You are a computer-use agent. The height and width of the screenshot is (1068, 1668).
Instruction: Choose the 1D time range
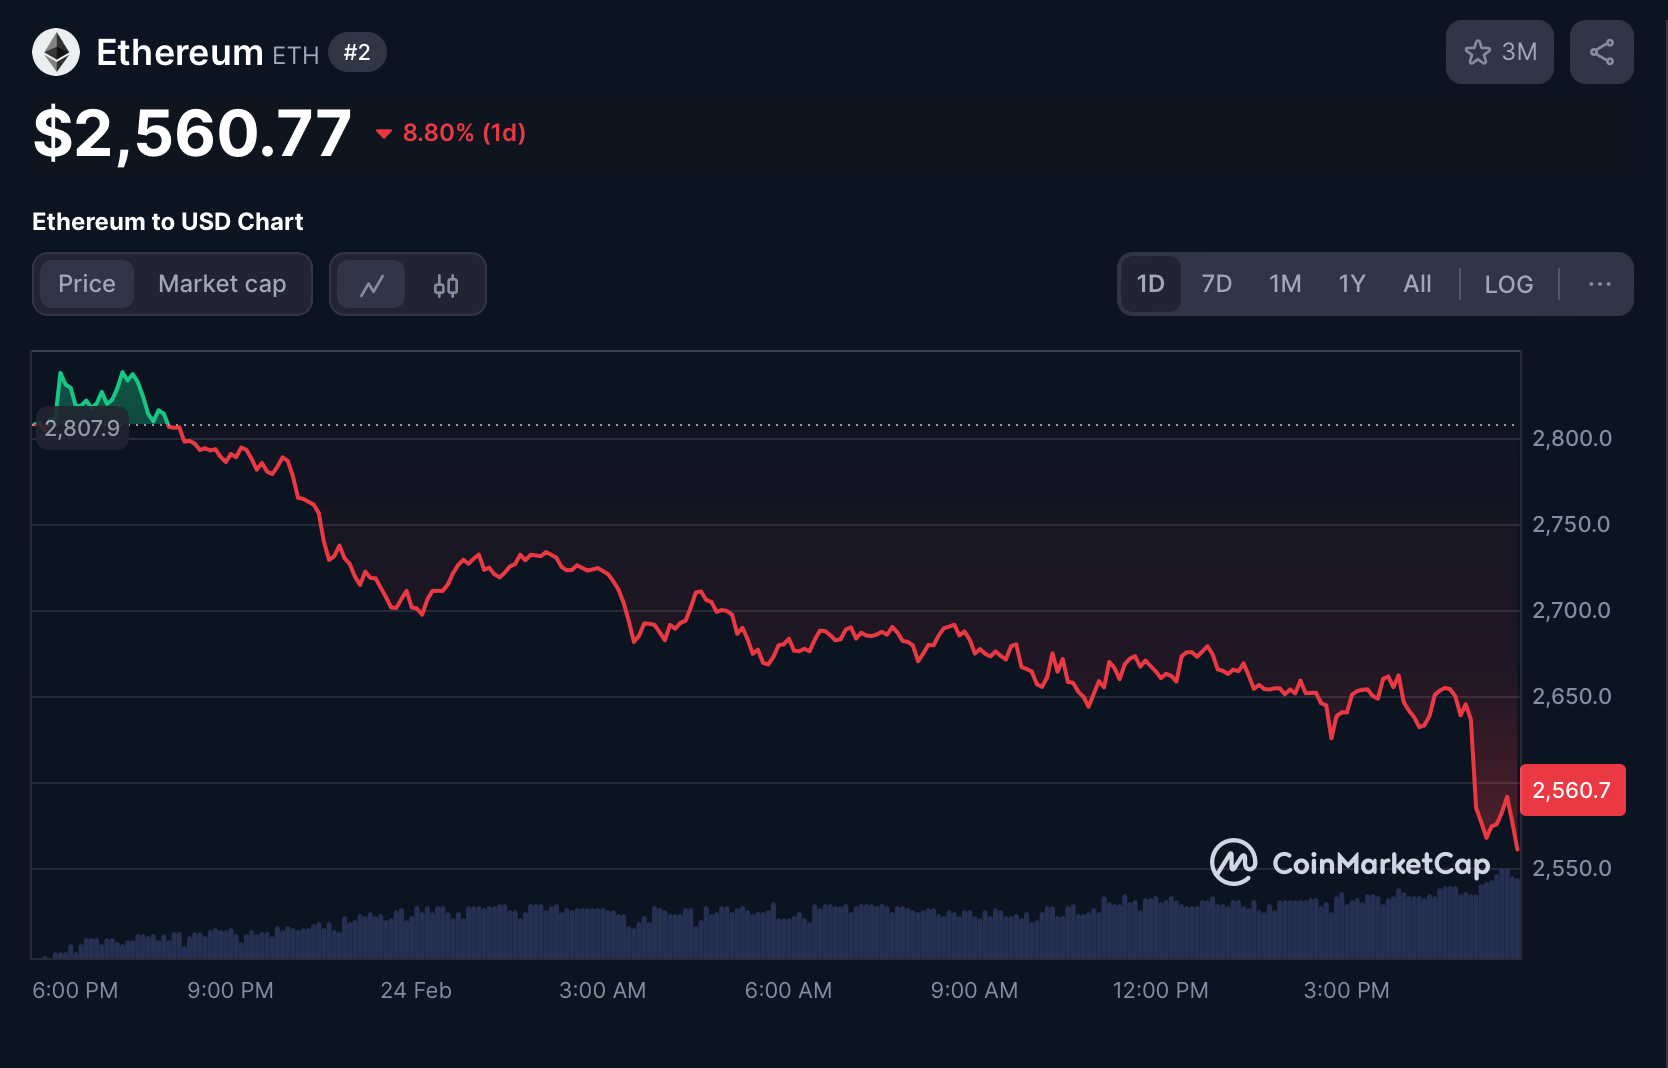(1150, 284)
